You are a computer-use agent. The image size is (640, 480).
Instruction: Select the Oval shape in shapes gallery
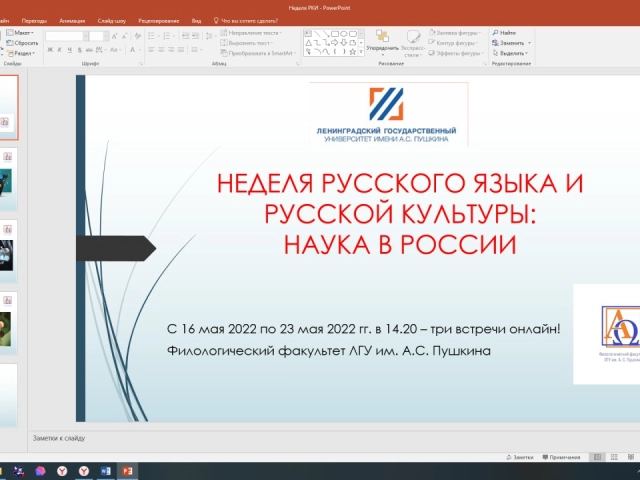pos(344,33)
